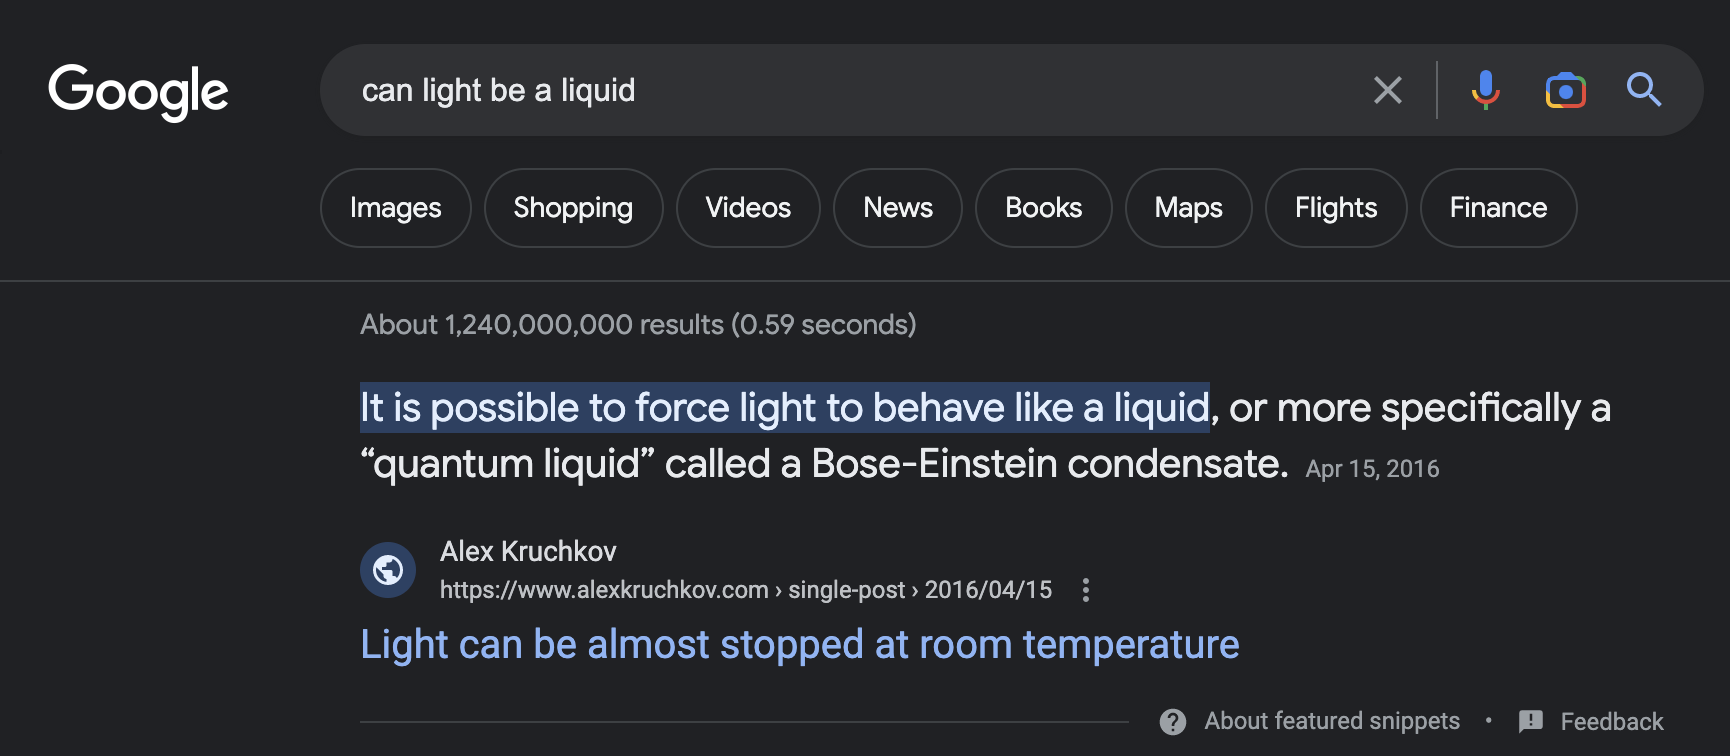Click the Feedback flag icon
Screen dimensions: 1730x756
click(x=1531, y=721)
